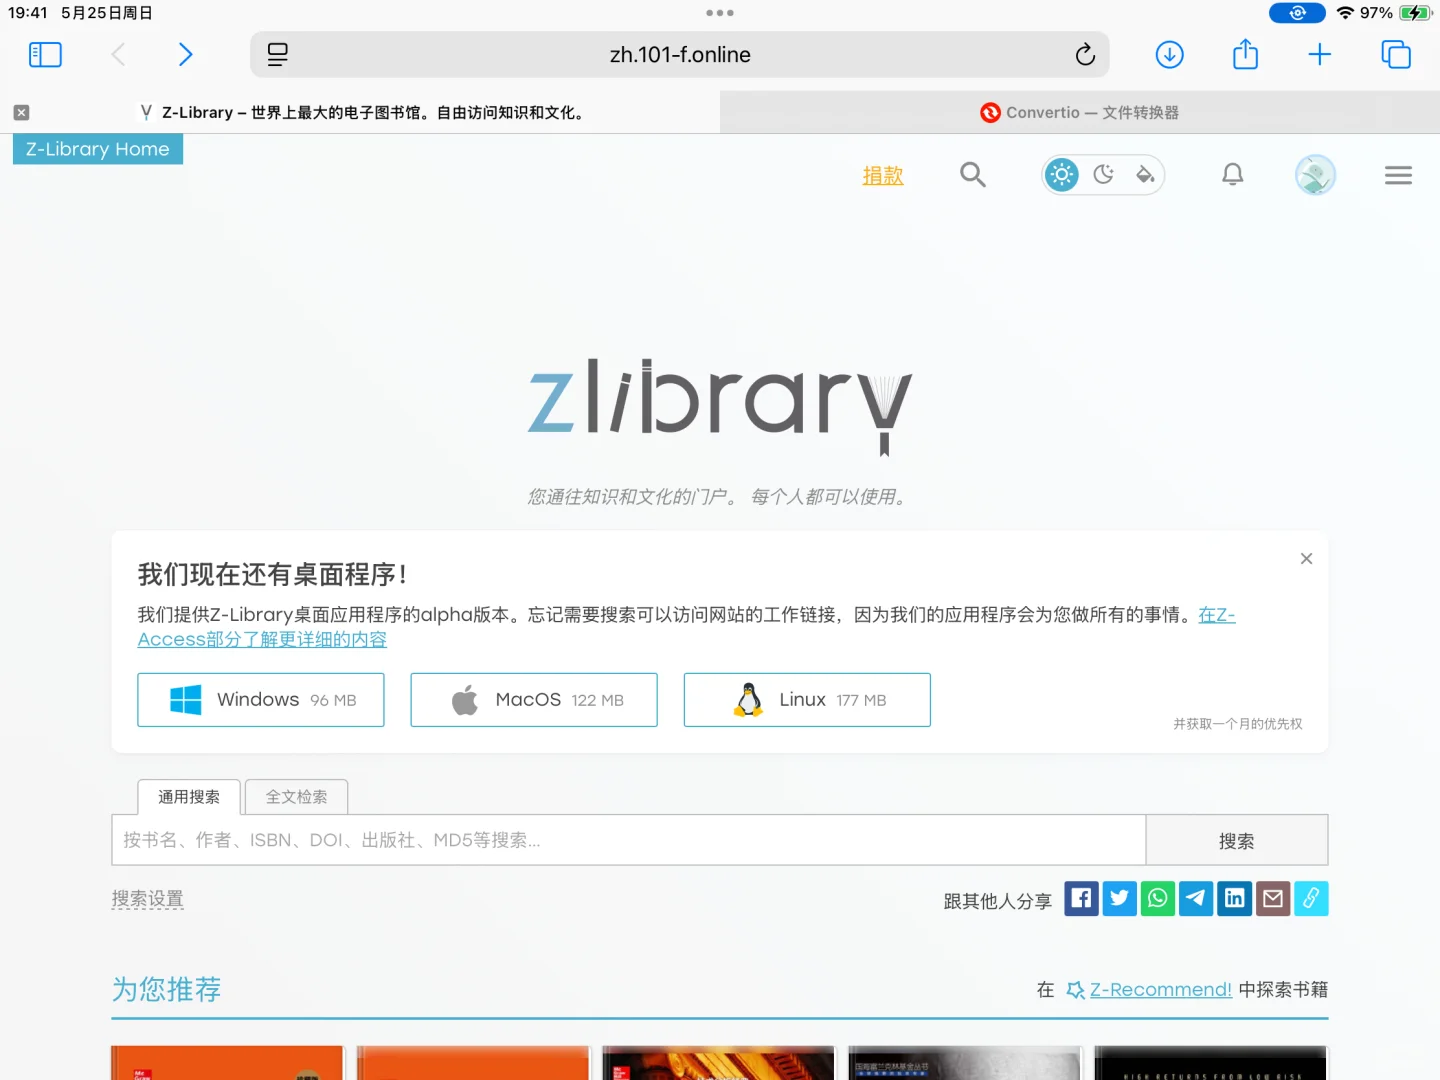Open a new tab with plus icon

coord(1320,54)
